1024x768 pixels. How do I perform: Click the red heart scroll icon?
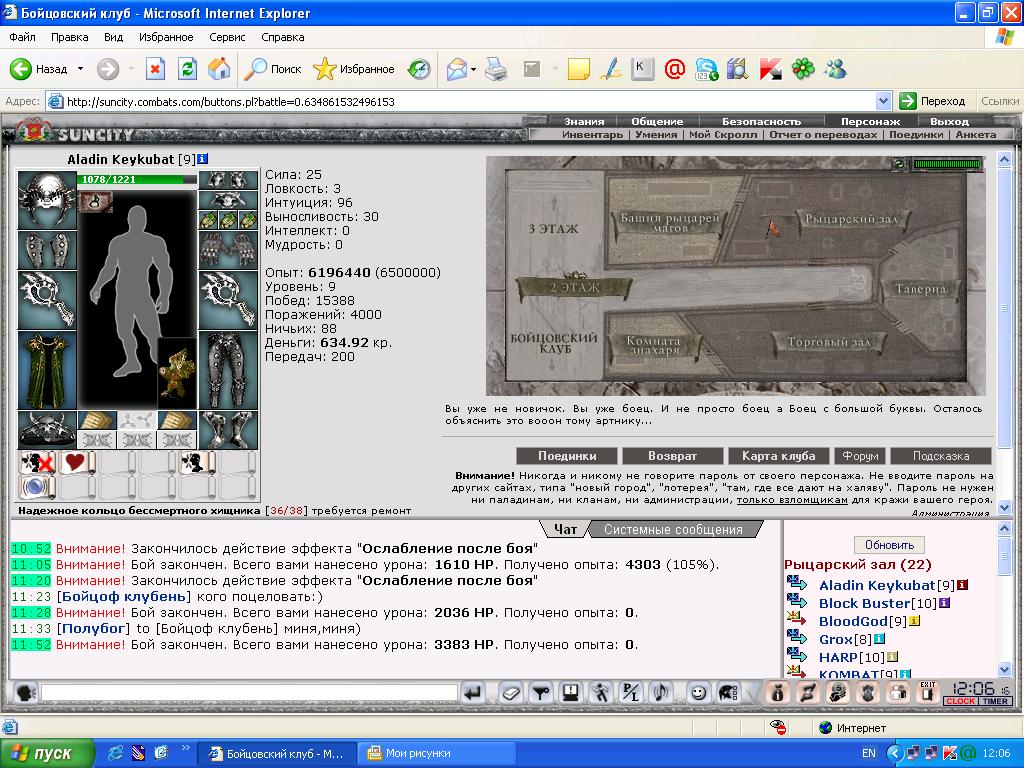(76, 462)
